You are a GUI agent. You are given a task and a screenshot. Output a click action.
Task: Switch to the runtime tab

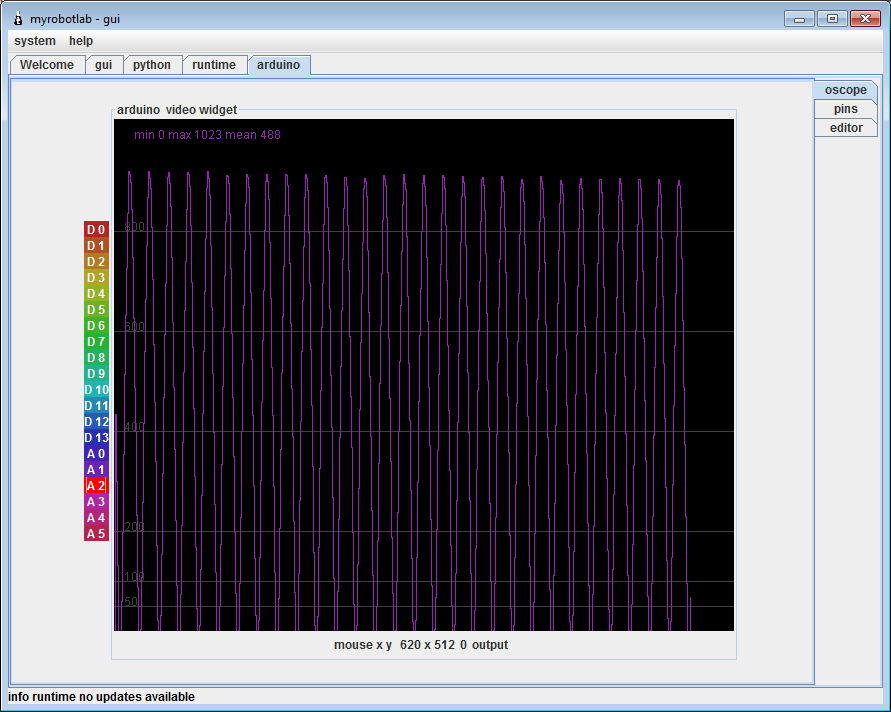coord(214,65)
